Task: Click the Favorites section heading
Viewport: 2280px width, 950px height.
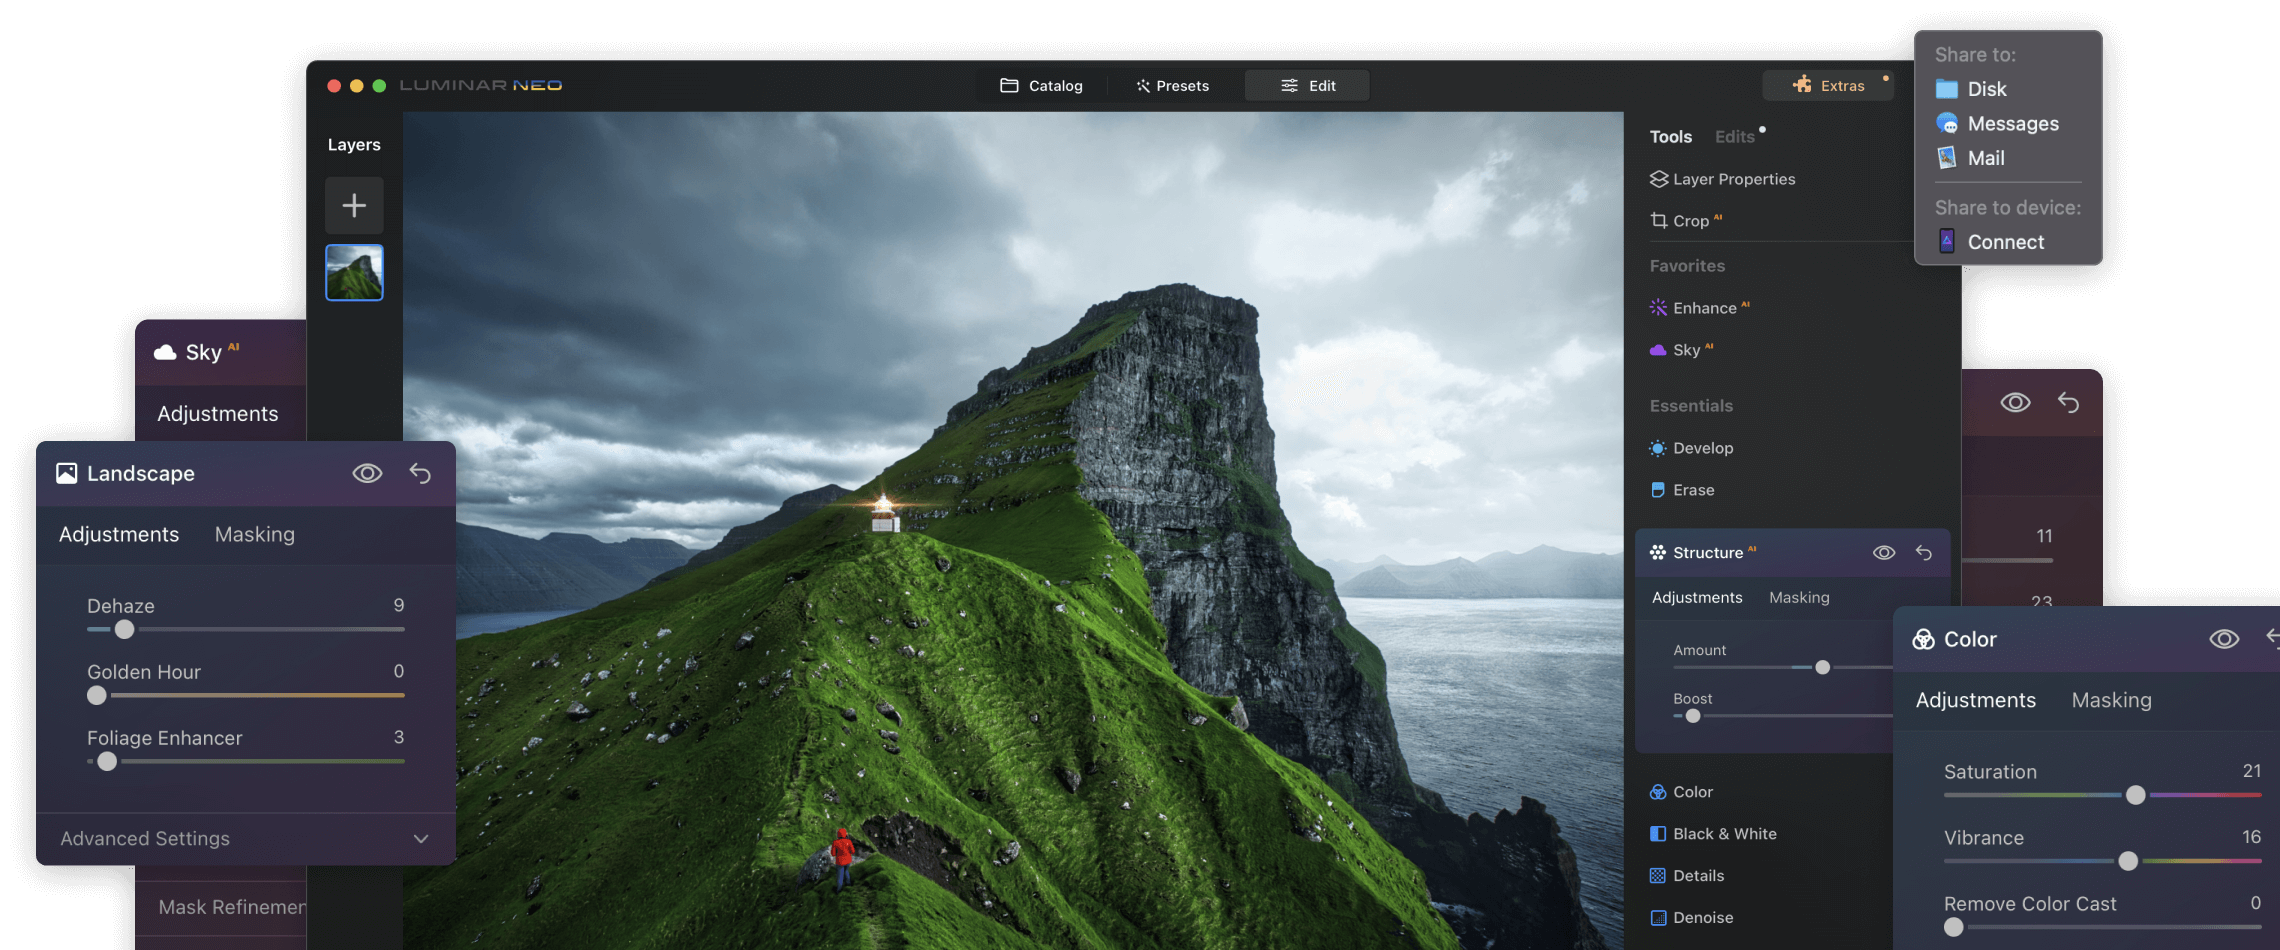Action: [1687, 266]
